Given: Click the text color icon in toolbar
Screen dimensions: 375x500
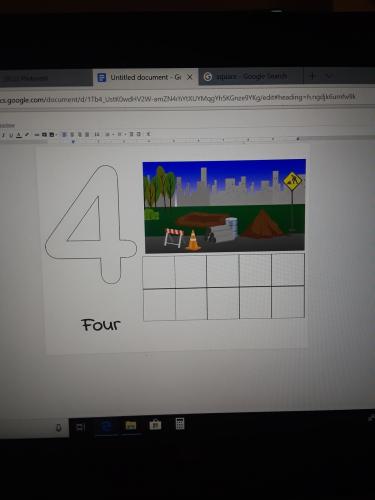Looking at the screenshot, I should tap(19, 135).
